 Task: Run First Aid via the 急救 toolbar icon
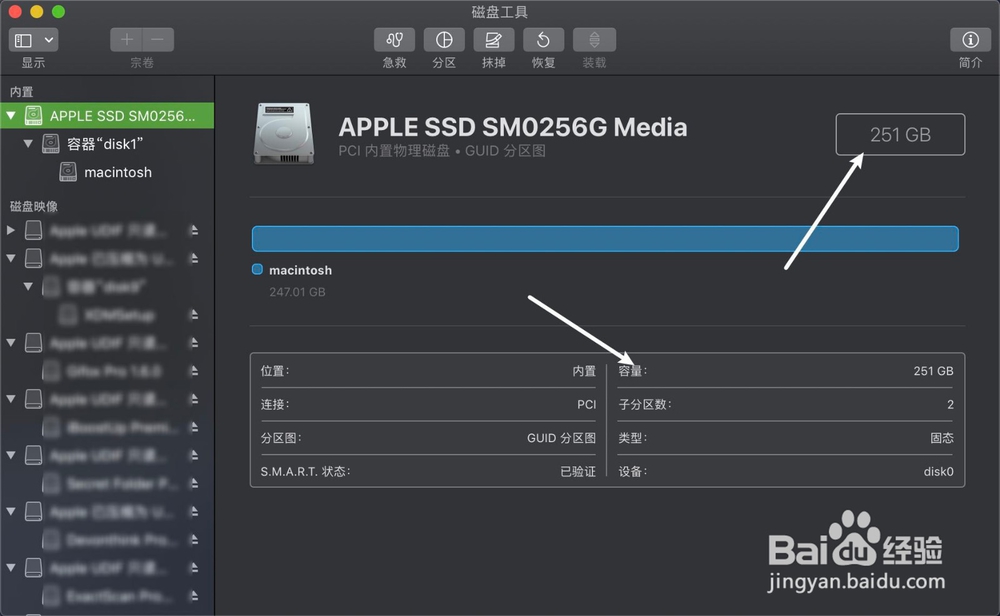[x=394, y=40]
